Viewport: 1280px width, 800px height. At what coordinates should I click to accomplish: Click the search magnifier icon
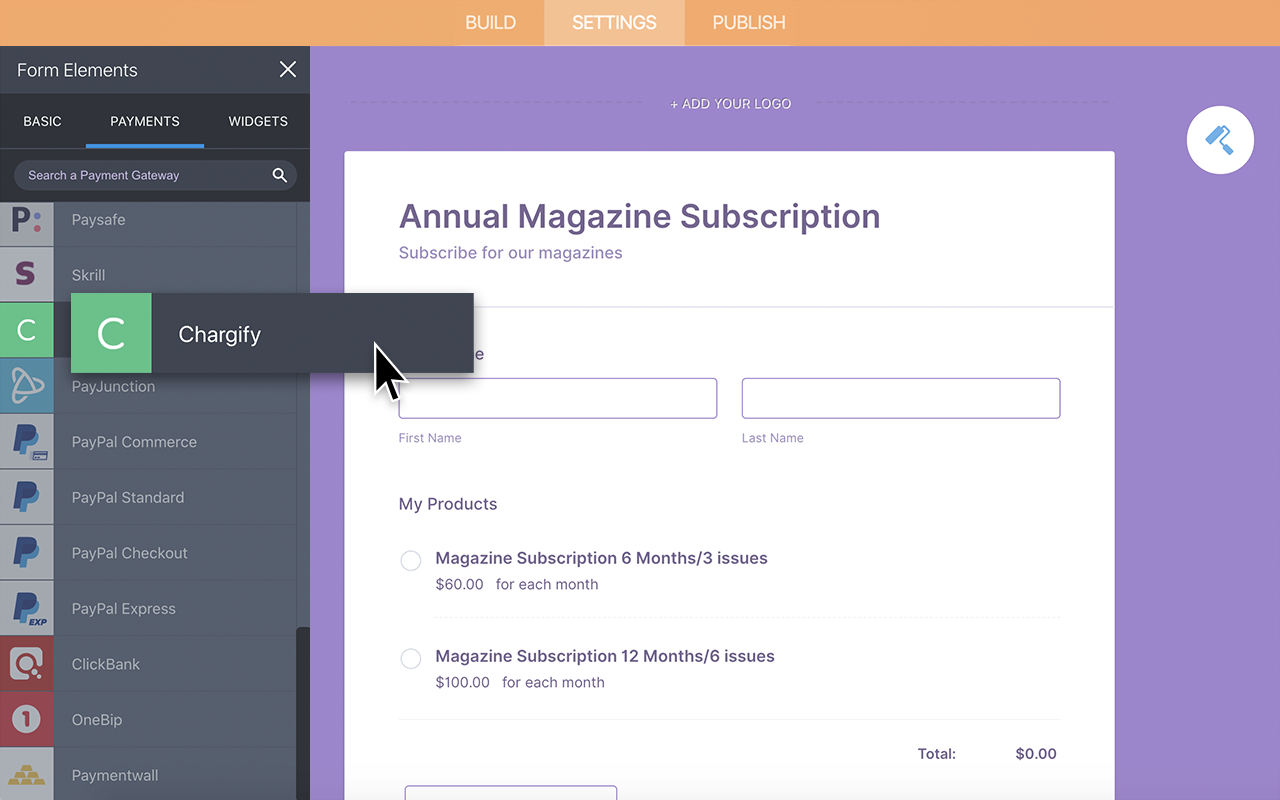click(280, 174)
